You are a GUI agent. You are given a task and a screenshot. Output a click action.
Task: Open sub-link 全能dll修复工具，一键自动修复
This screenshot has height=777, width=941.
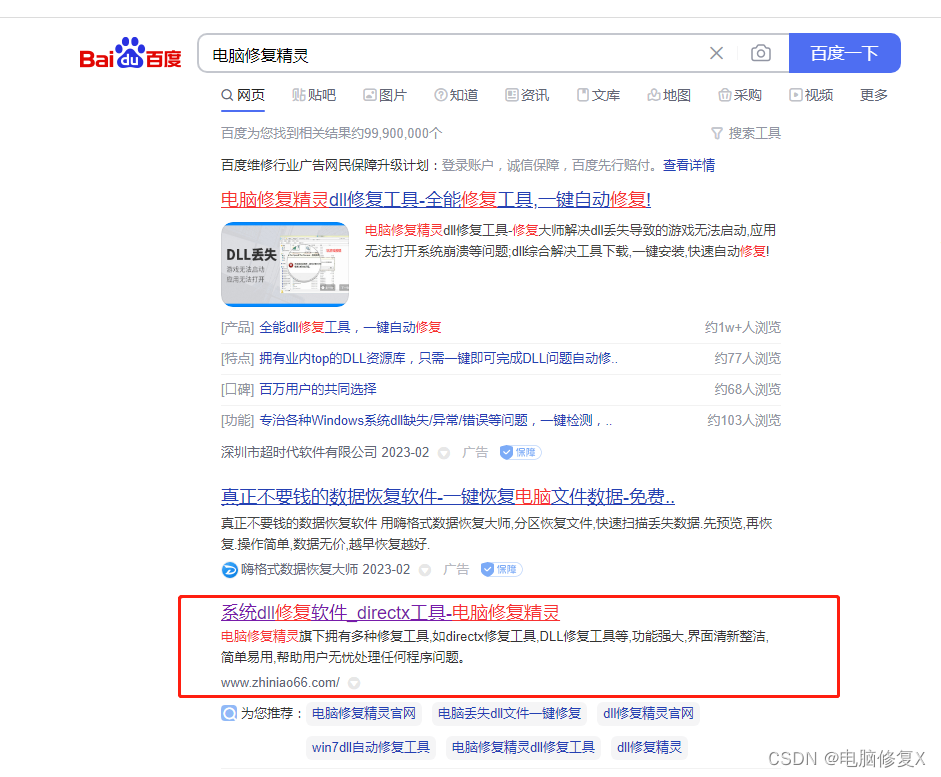tap(350, 328)
